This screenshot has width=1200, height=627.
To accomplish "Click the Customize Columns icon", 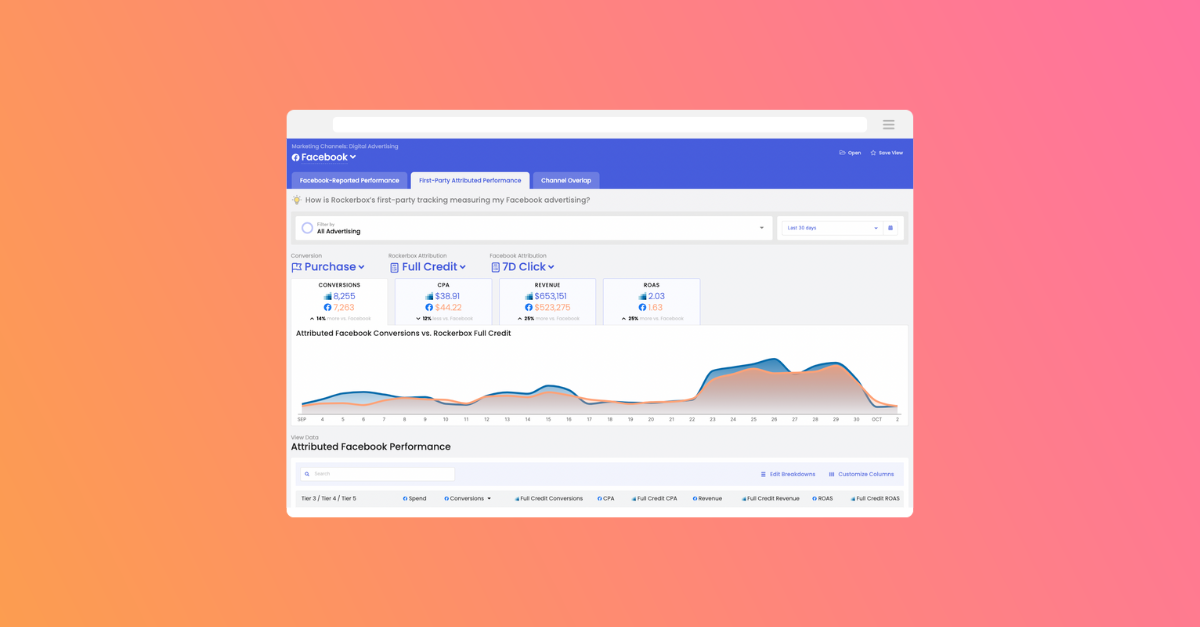I will click(x=832, y=474).
